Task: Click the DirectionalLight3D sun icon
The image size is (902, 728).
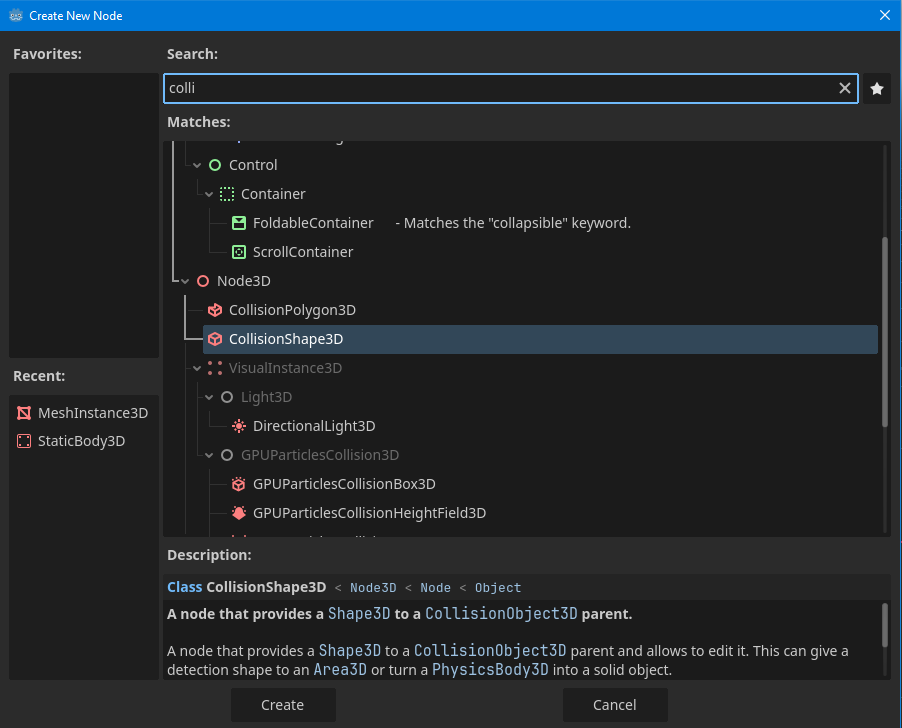Action: 238,426
